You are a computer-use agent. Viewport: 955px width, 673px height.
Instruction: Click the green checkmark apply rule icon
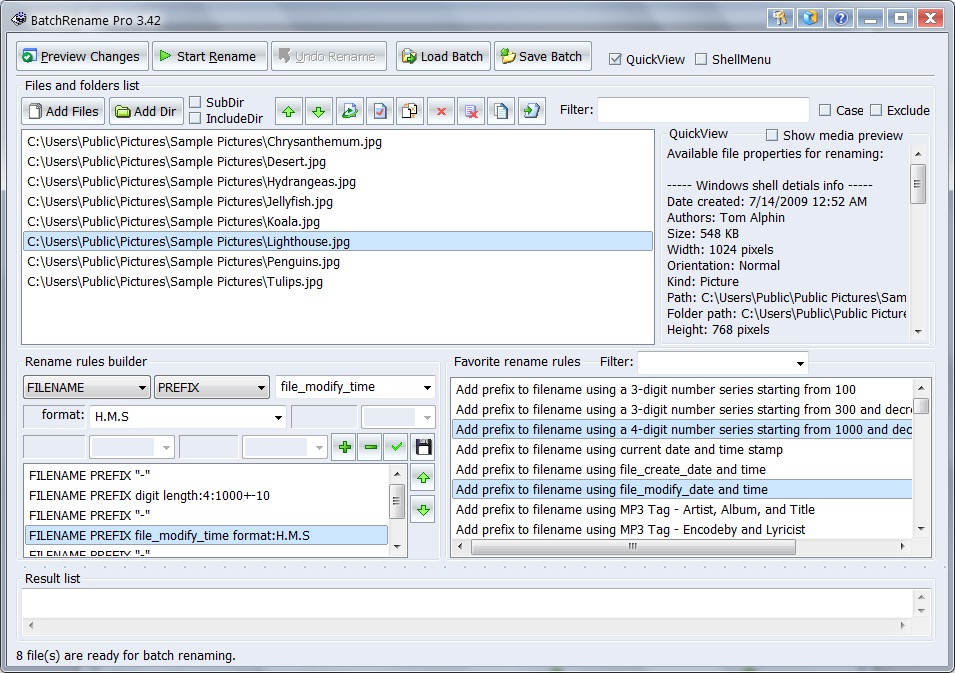[x=397, y=447]
